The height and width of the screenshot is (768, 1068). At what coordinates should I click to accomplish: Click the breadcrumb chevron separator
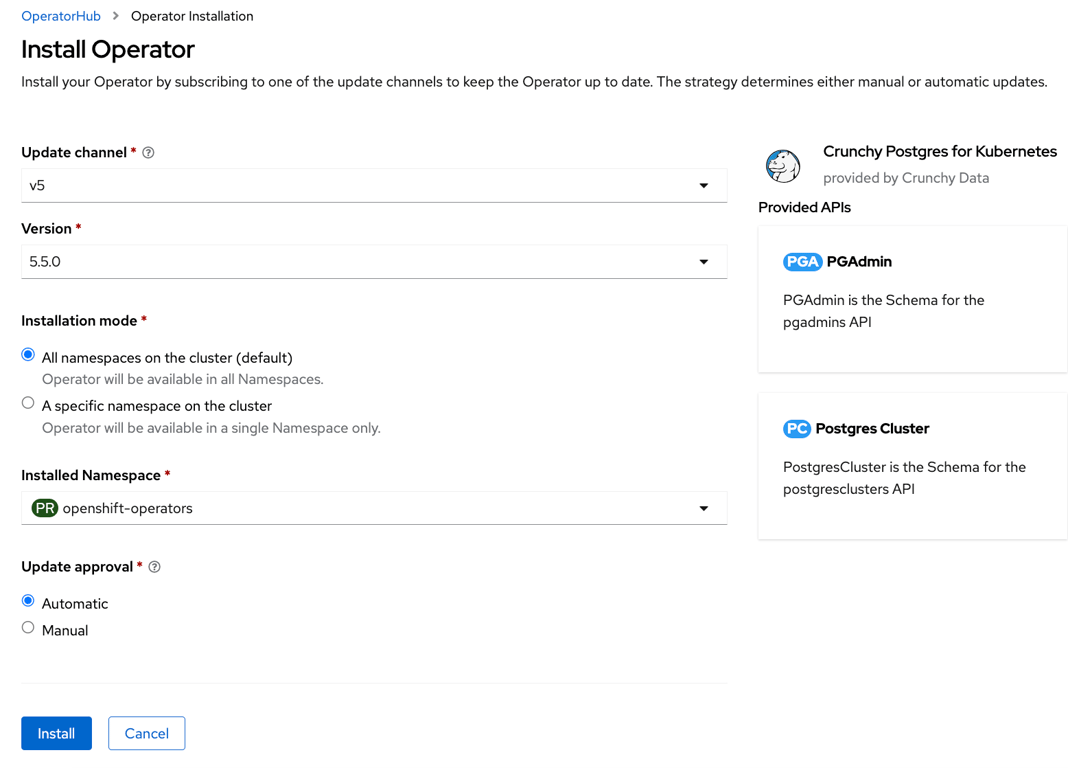click(116, 16)
